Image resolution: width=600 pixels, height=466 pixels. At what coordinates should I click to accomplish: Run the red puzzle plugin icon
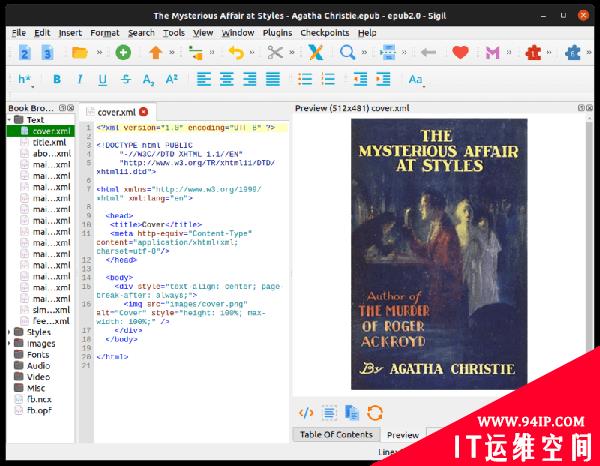[x=533, y=52]
